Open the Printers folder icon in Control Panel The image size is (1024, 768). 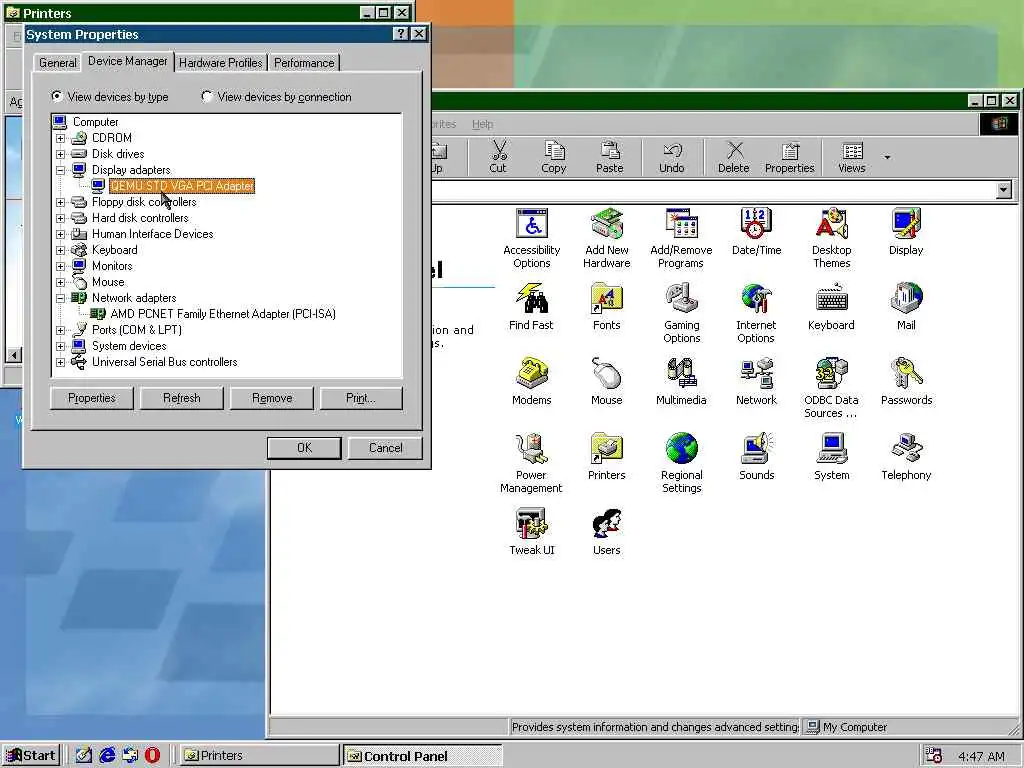click(607, 457)
